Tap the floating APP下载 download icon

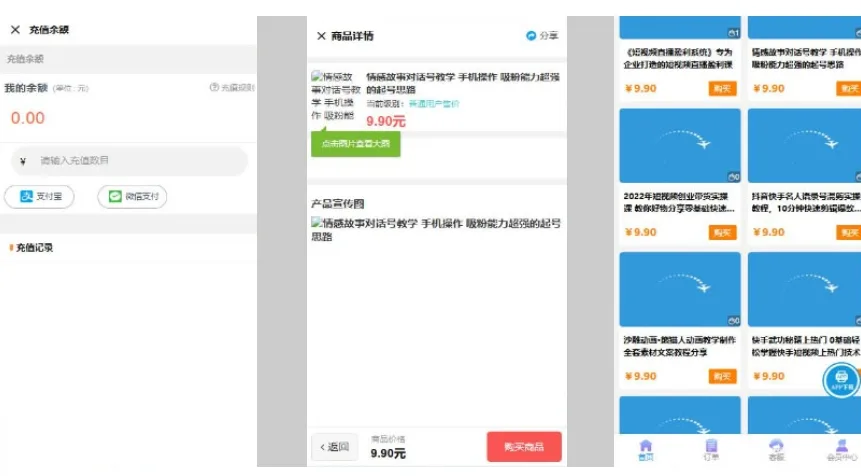(841, 380)
